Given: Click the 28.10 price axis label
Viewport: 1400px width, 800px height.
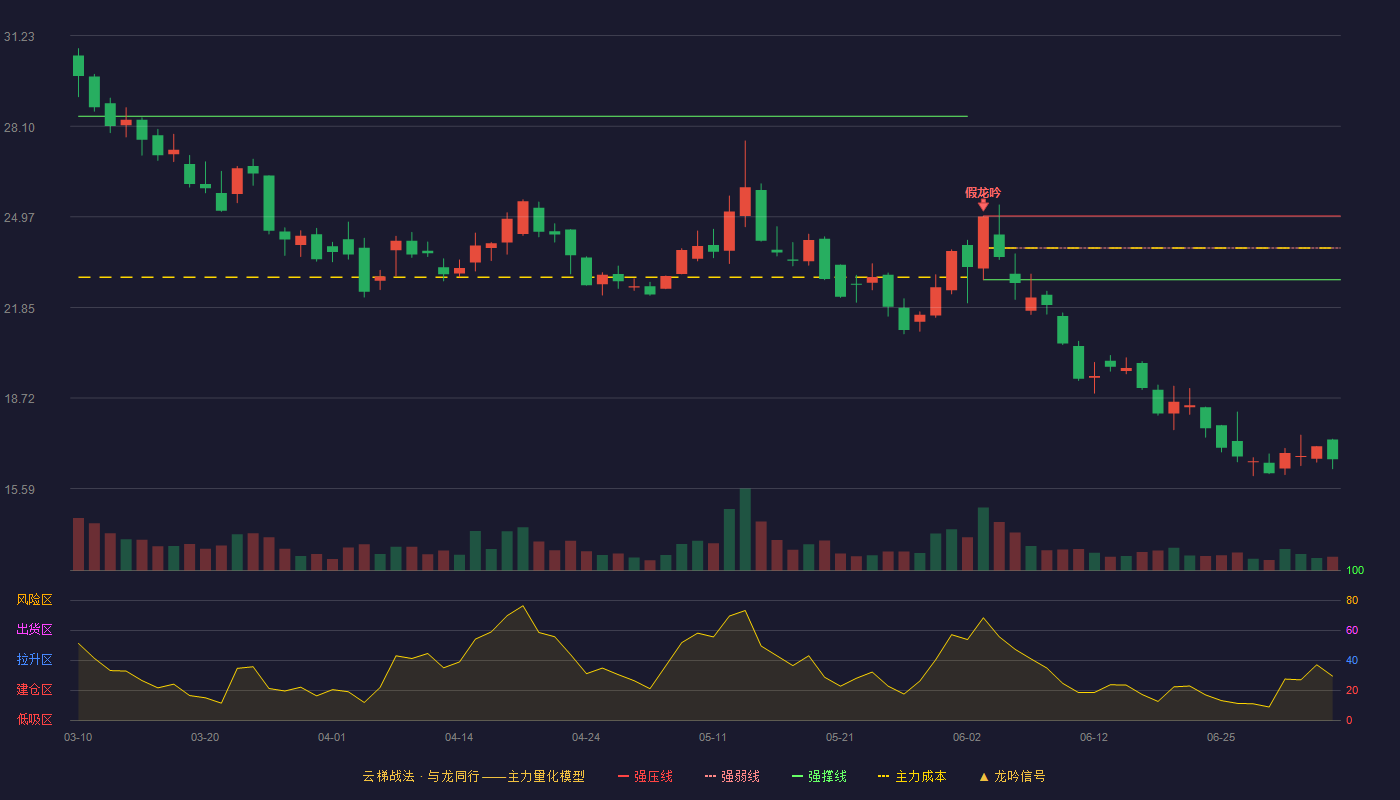Looking at the screenshot, I should tap(19, 127).
